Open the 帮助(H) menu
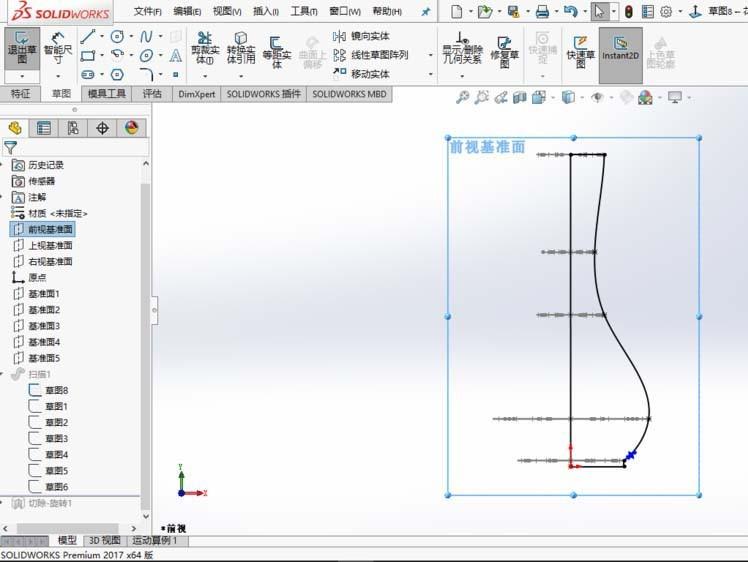This screenshot has height=562, width=748. point(387,11)
